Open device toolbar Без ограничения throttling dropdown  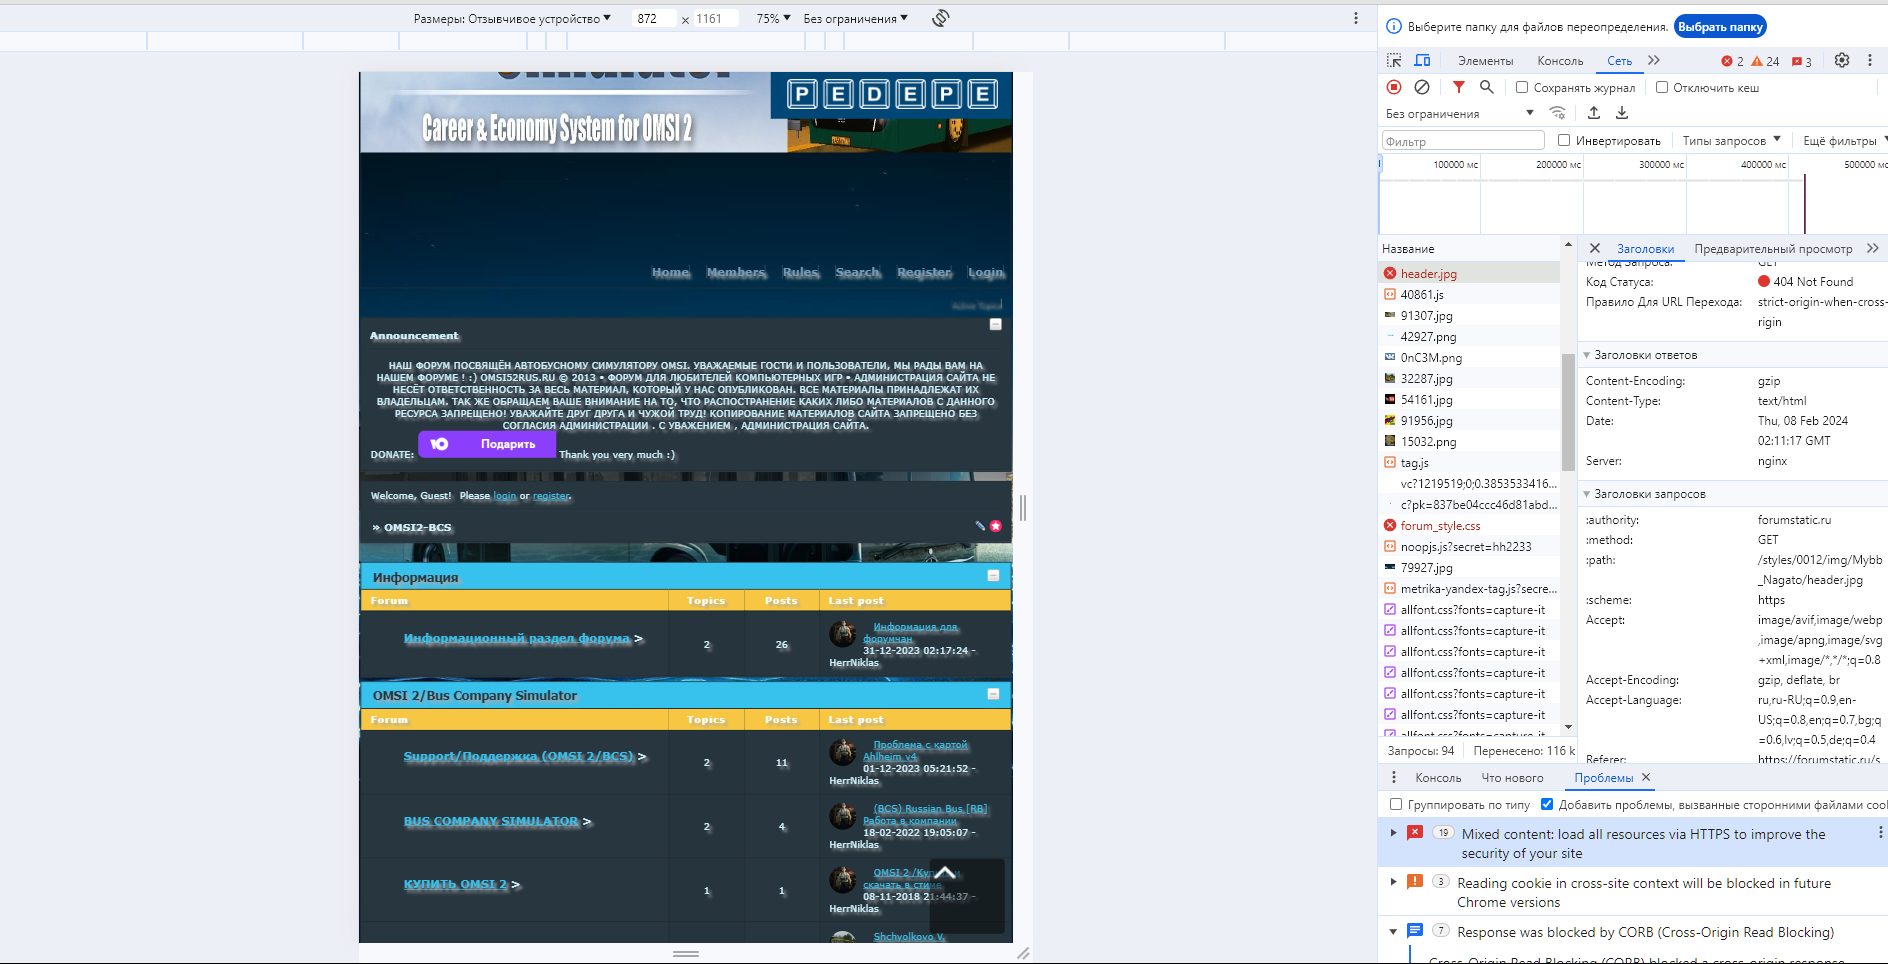click(856, 18)
